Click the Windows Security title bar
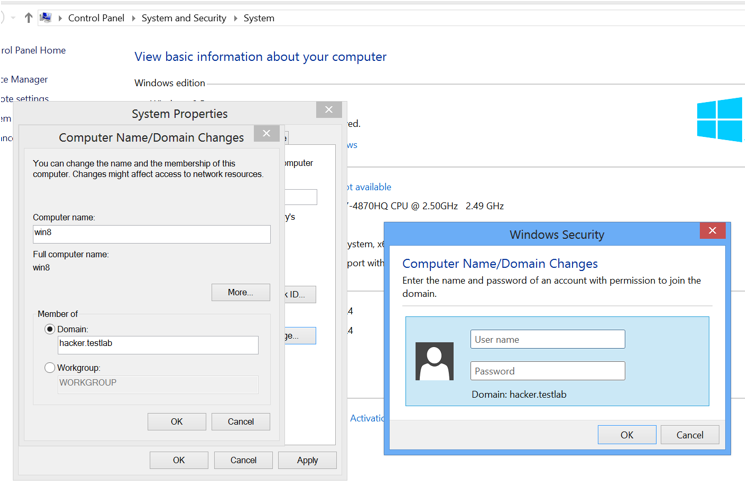Viewport: 746px width, 504px height. (557, 235)
